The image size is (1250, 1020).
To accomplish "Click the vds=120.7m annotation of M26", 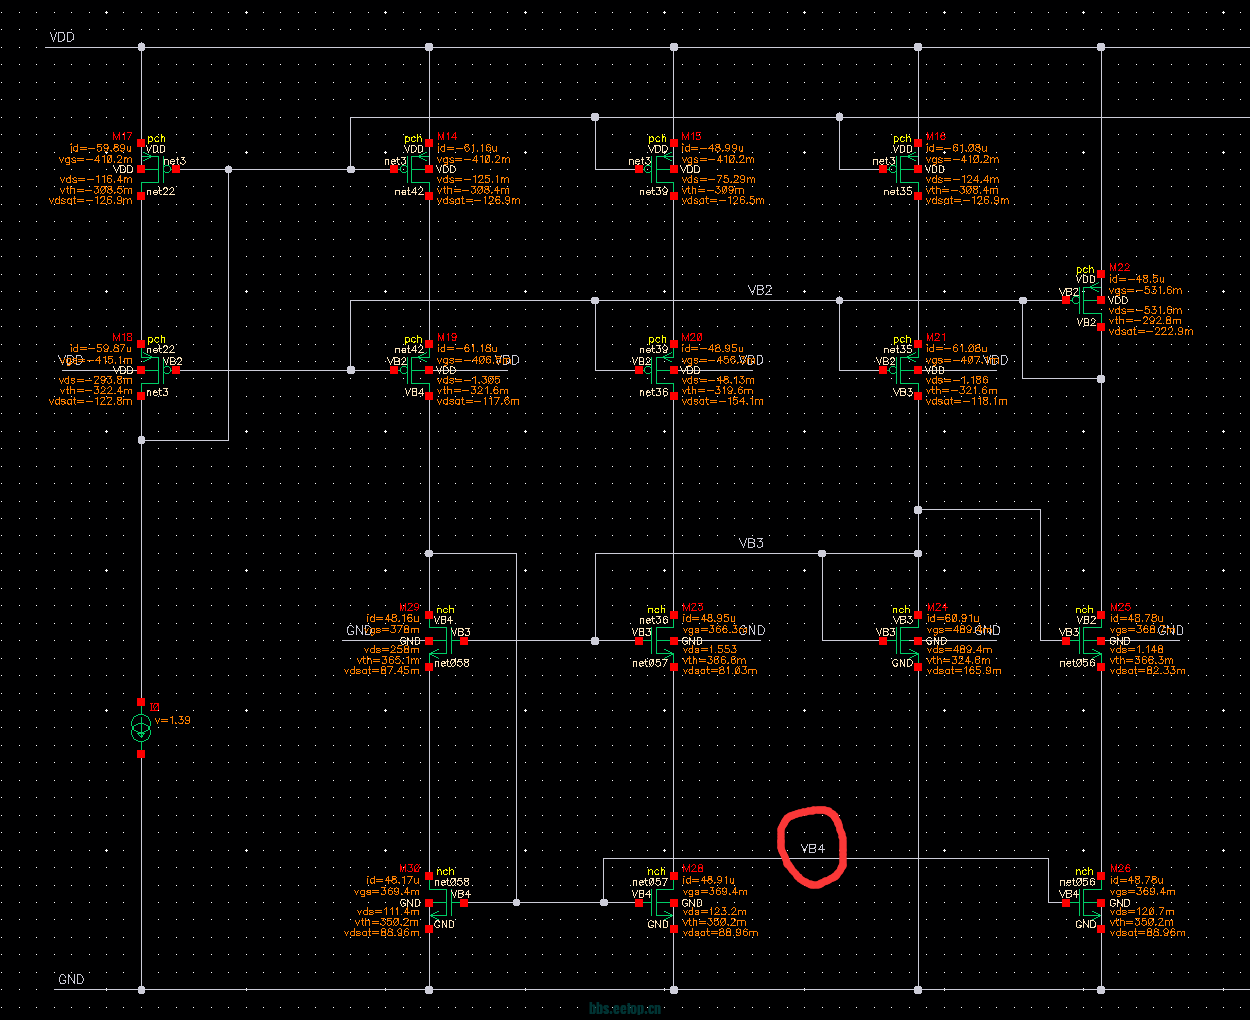I will (x=1141, y=912).
